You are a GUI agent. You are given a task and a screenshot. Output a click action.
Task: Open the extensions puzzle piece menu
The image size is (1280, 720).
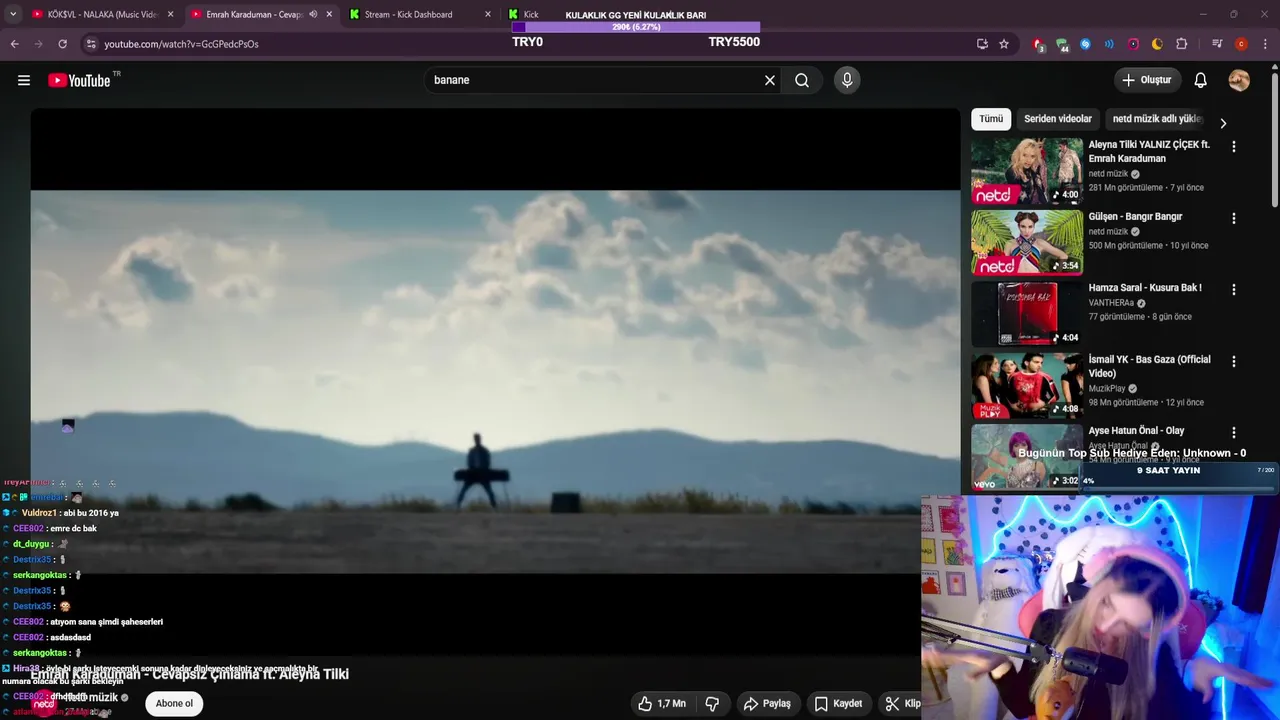1182,44
